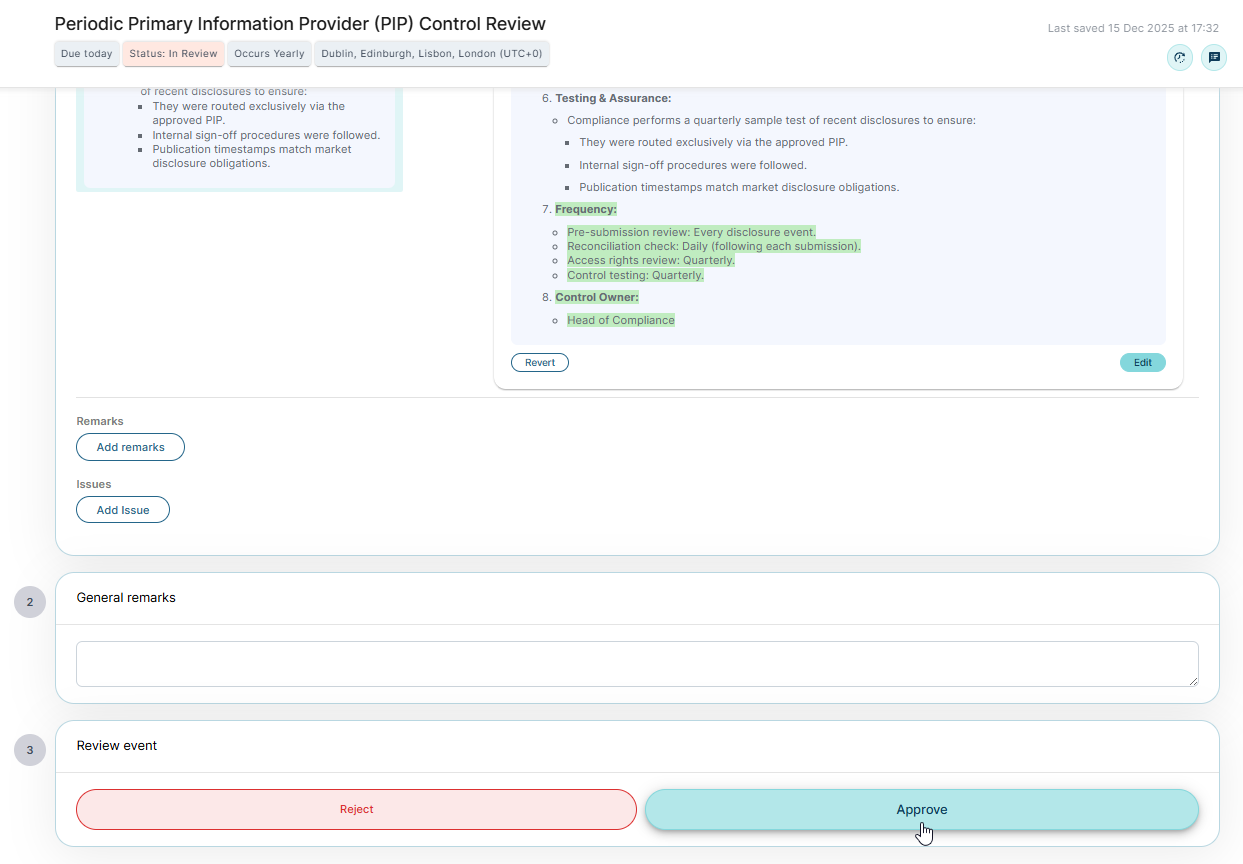1243x864 pixels.
Task: Click the Review event section header
Action: click(x=117, y=746)
